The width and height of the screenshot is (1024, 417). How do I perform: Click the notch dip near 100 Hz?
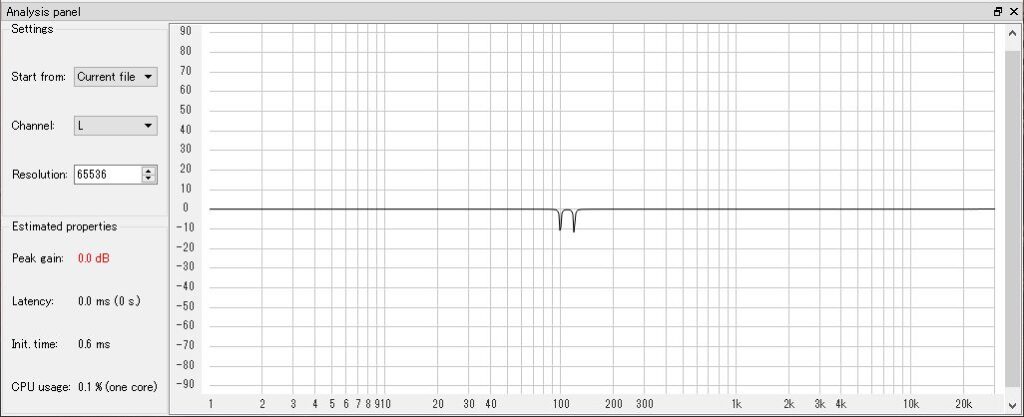(x=560, y=221)
